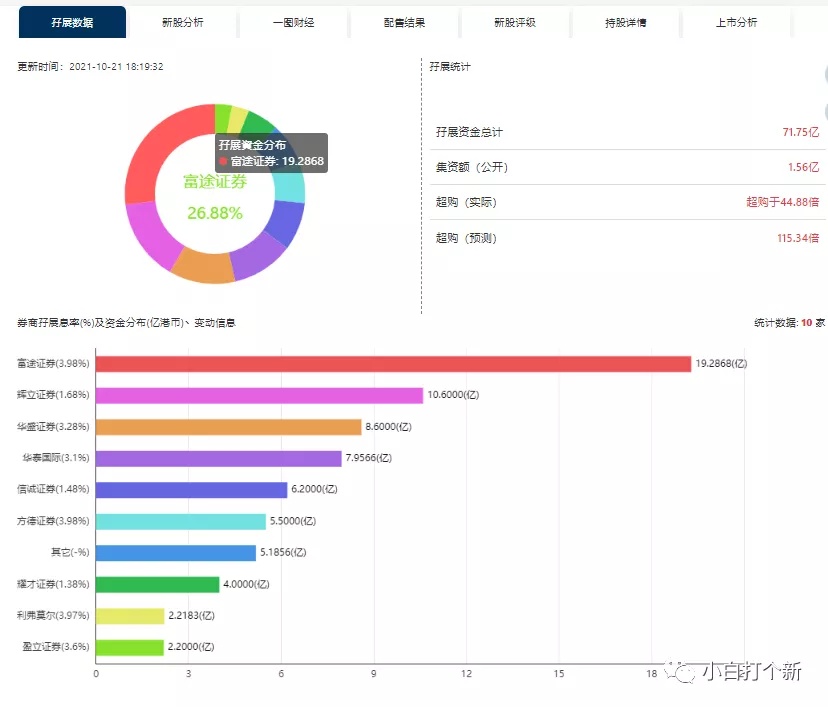828x707 pixels.
Task: Click the 孖展统计 section heading
Action: [x=450, y=67]
